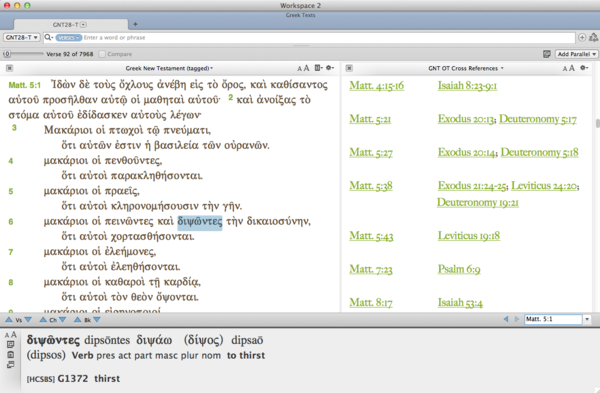Image resolution: width=600 pixels, height=393 pixels.
Task: Go to previous chapter with Ch up arrow
Action: click(x=43, y=320)
